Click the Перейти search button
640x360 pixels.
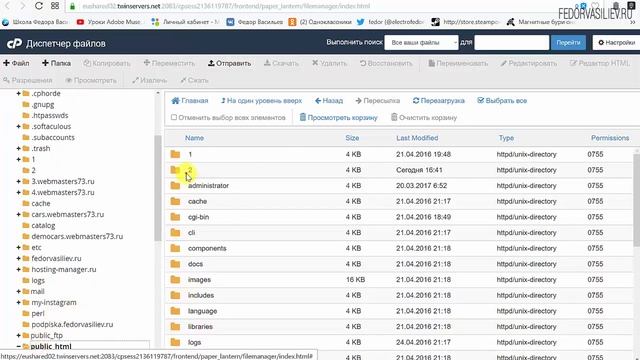point(568,42)
